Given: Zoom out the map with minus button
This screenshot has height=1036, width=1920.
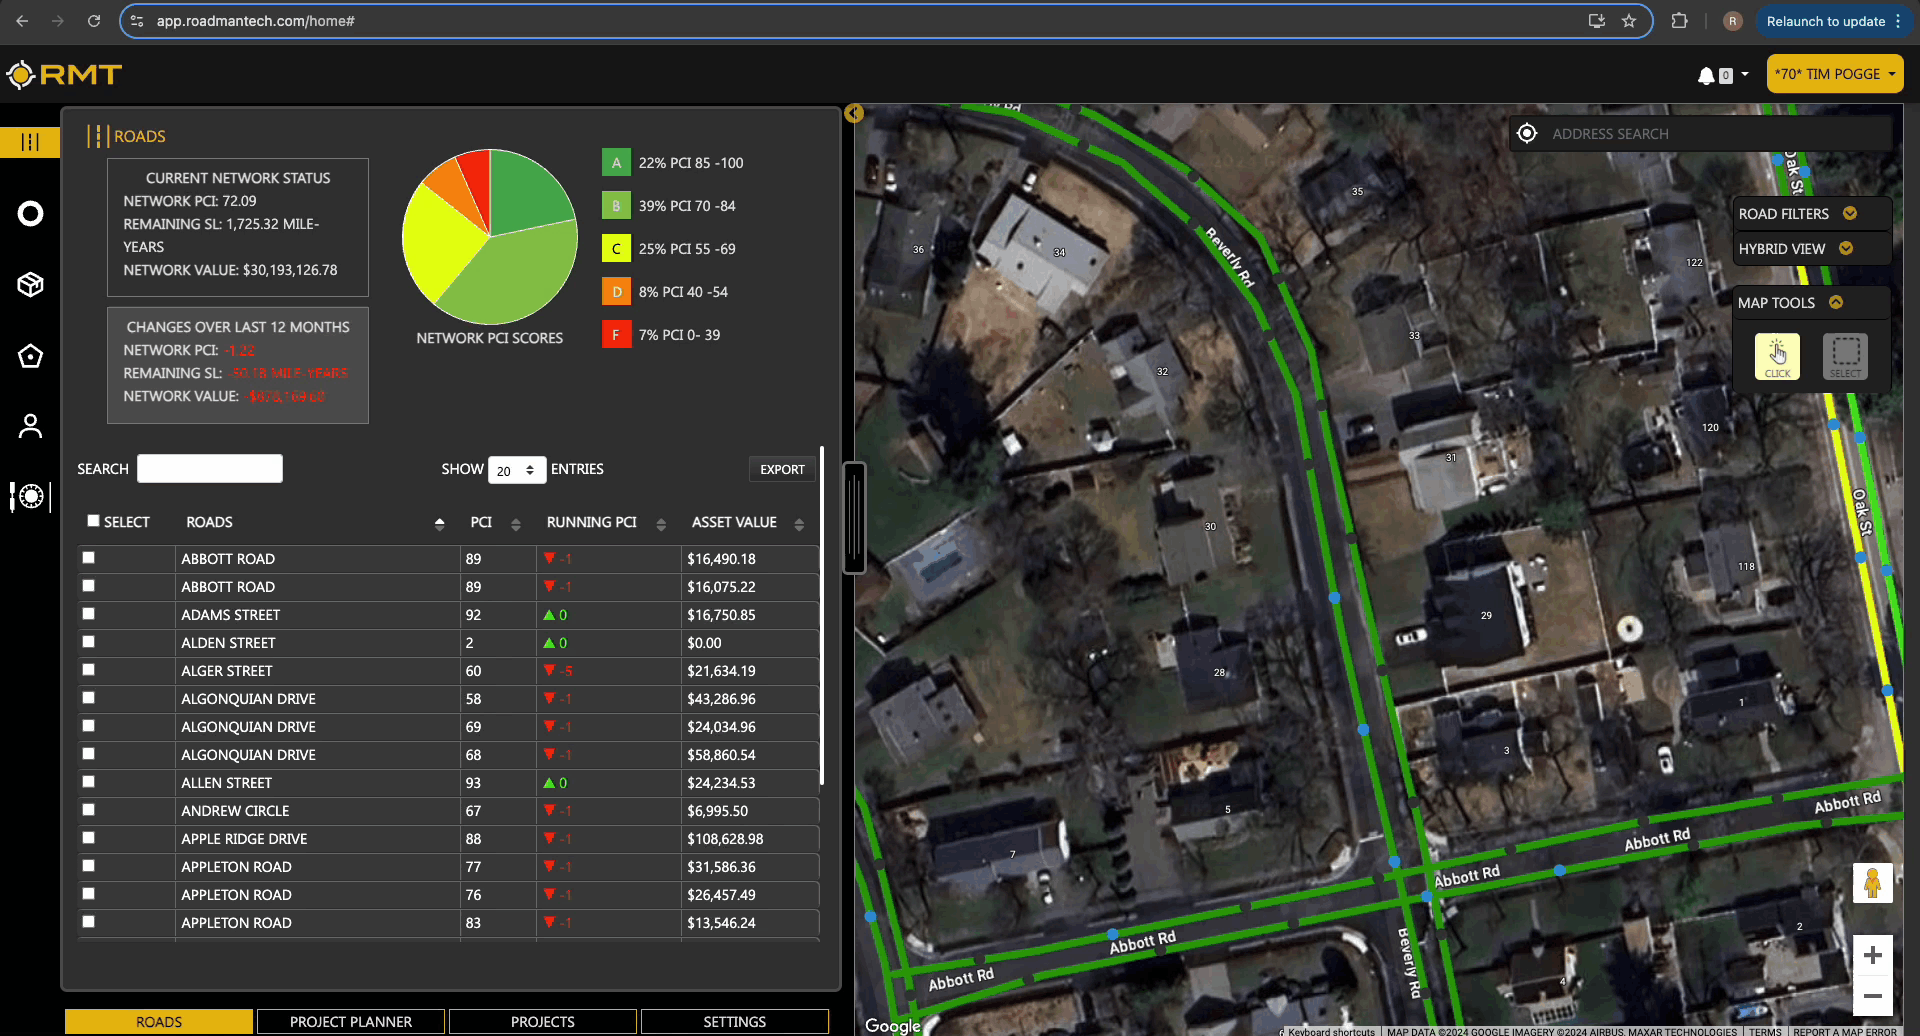Looking at the screenshot, I should [x=1872, y=996].
